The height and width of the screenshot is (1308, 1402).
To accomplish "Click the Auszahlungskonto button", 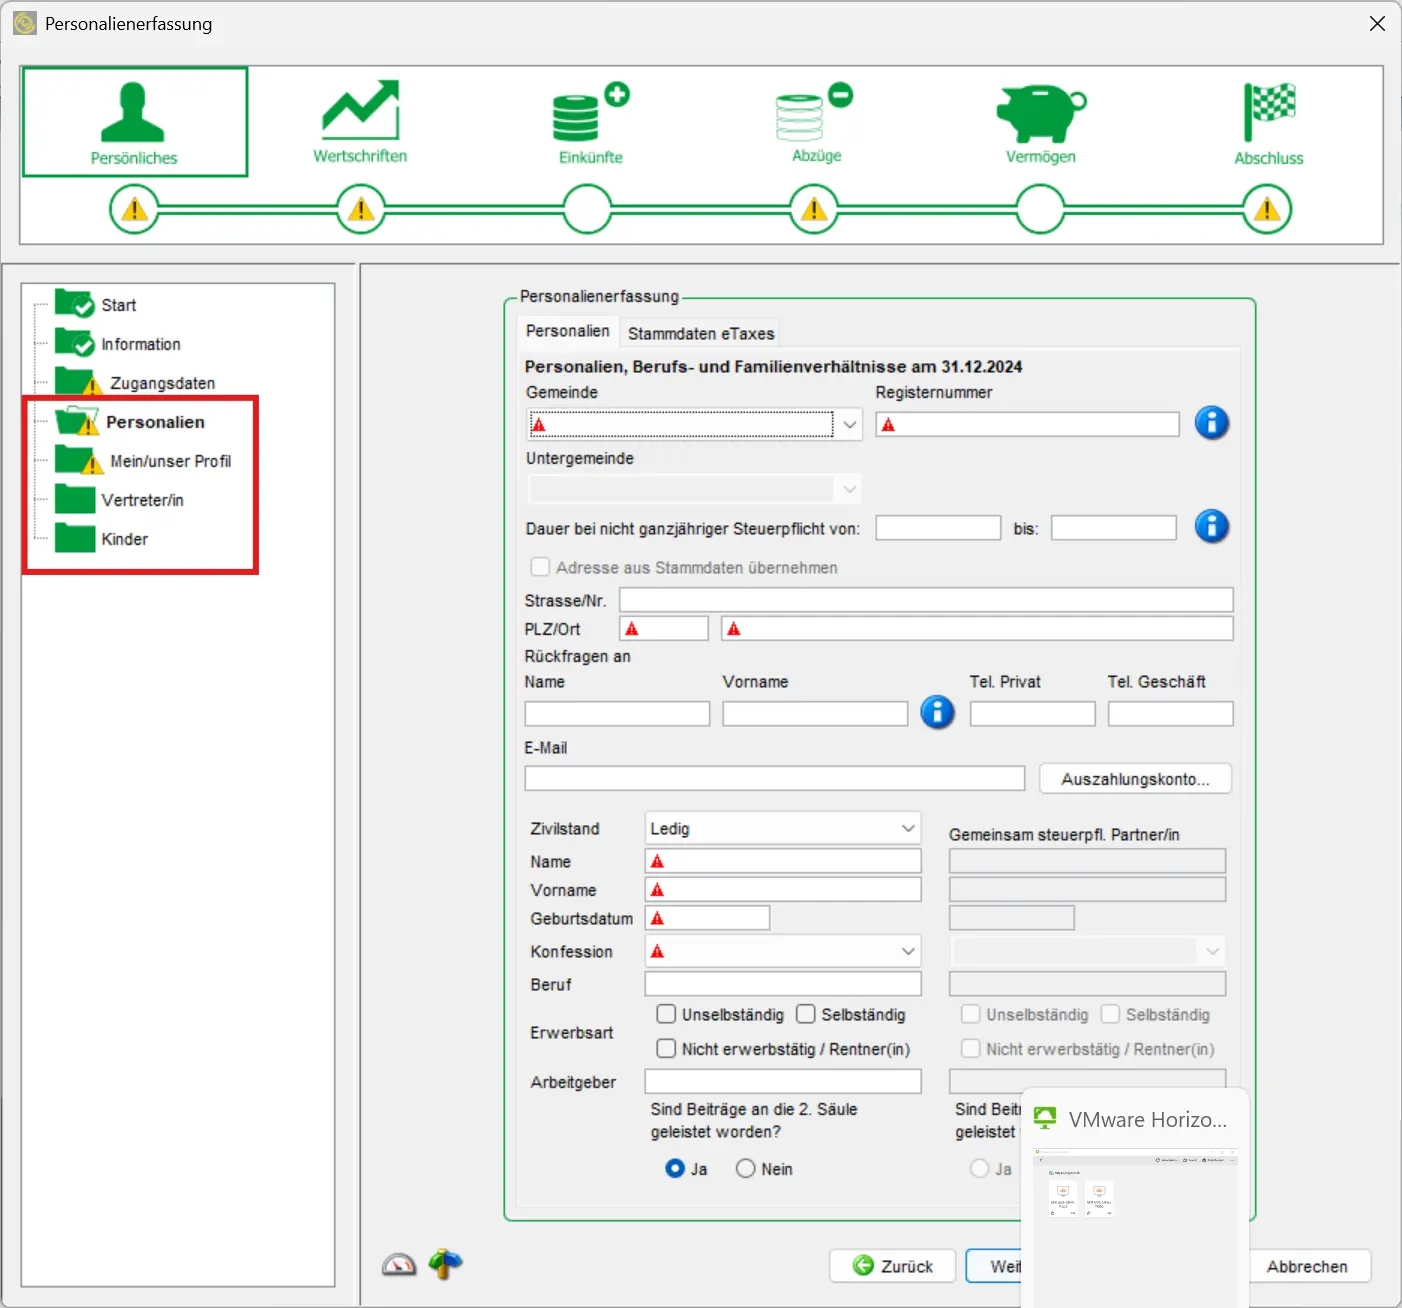I will 1135,778.
